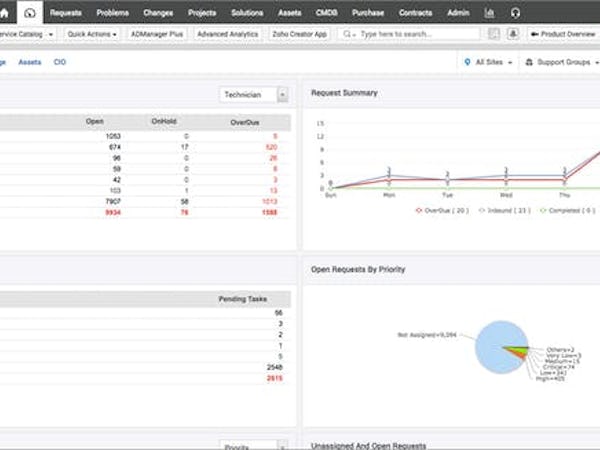The height and width of the screenshot is (450, 600).
Task: Open the Solutions menu
Action: 247,13
